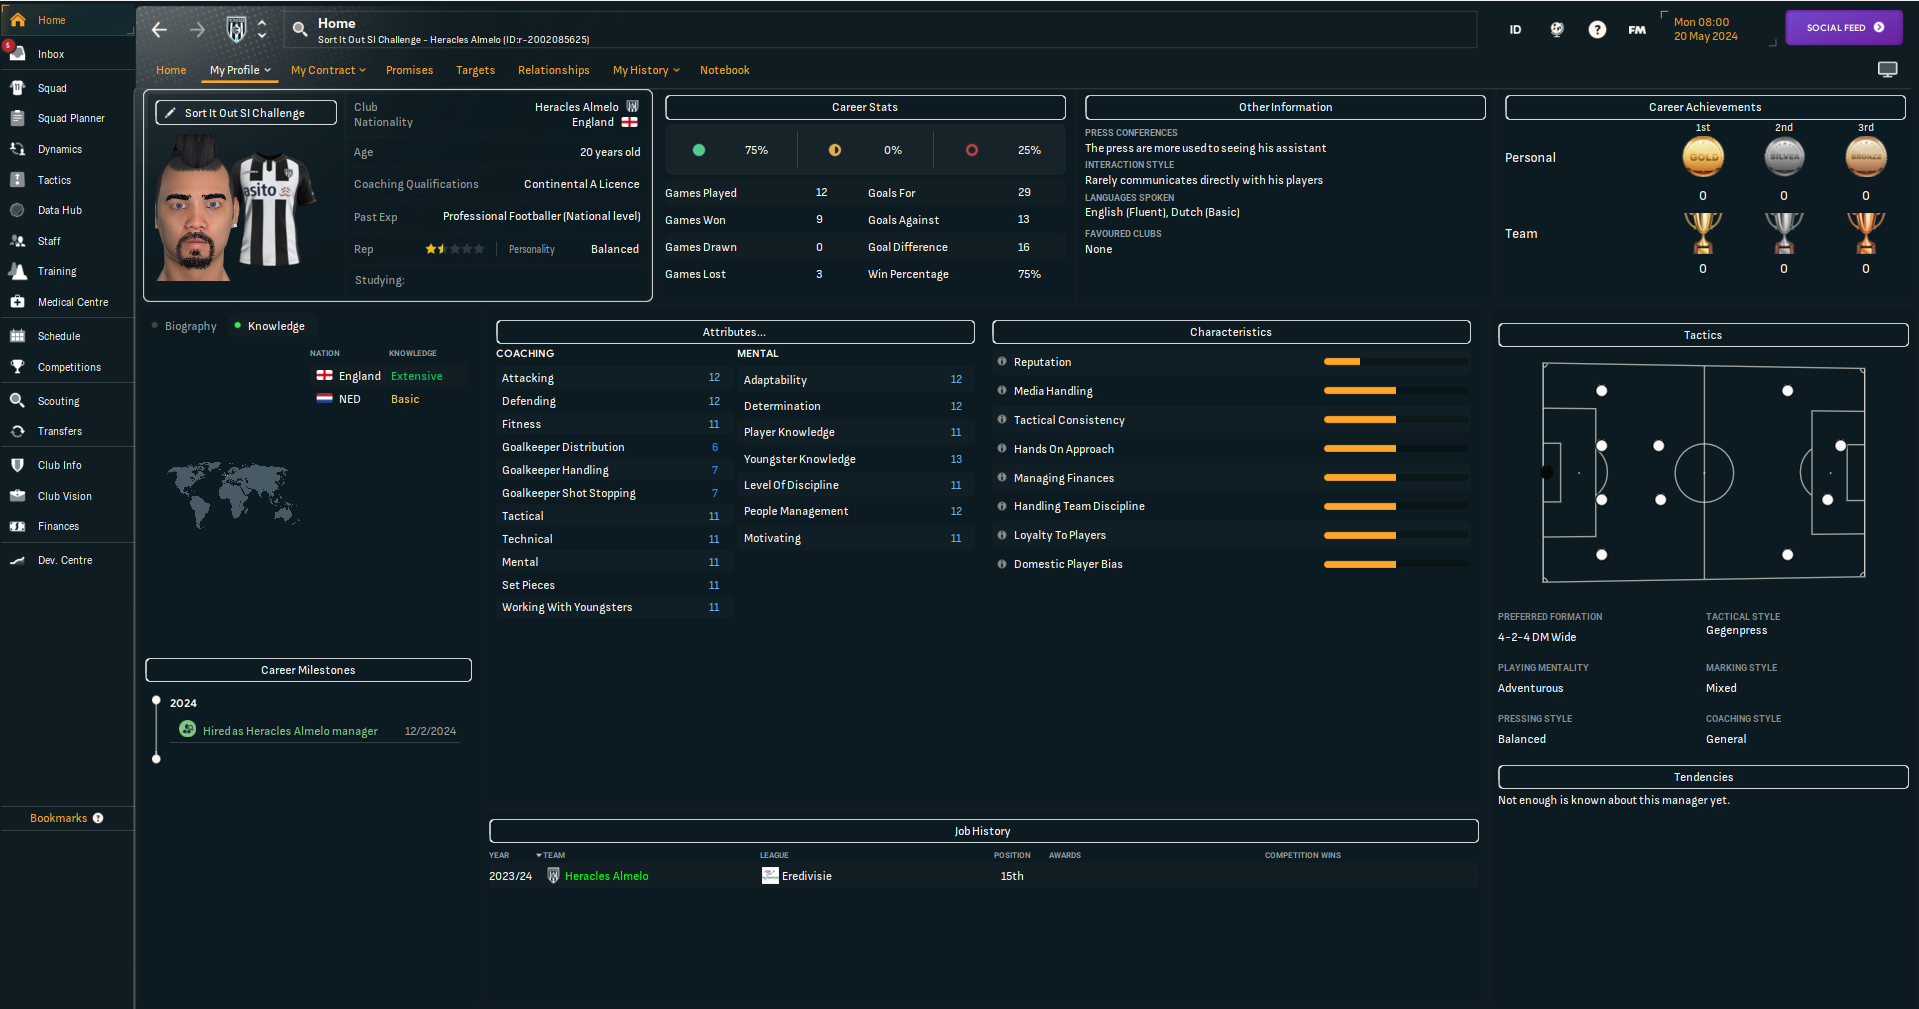Open the help question mark icon
1919x1009 pixels.
pos(1597,30)
